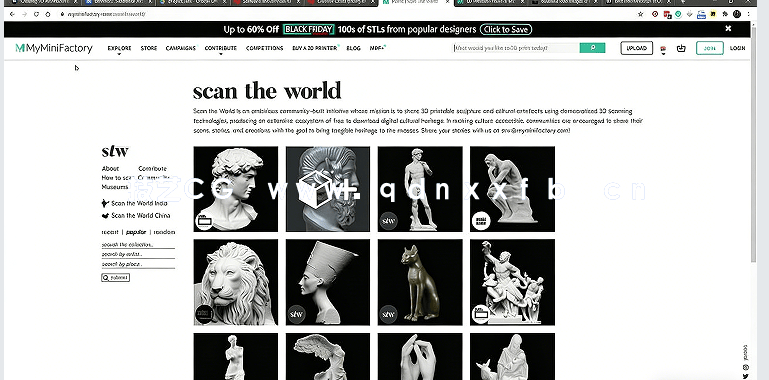Open the bearded head profile thumbnail
Viewport: 769px width, 380px height.
328,189
